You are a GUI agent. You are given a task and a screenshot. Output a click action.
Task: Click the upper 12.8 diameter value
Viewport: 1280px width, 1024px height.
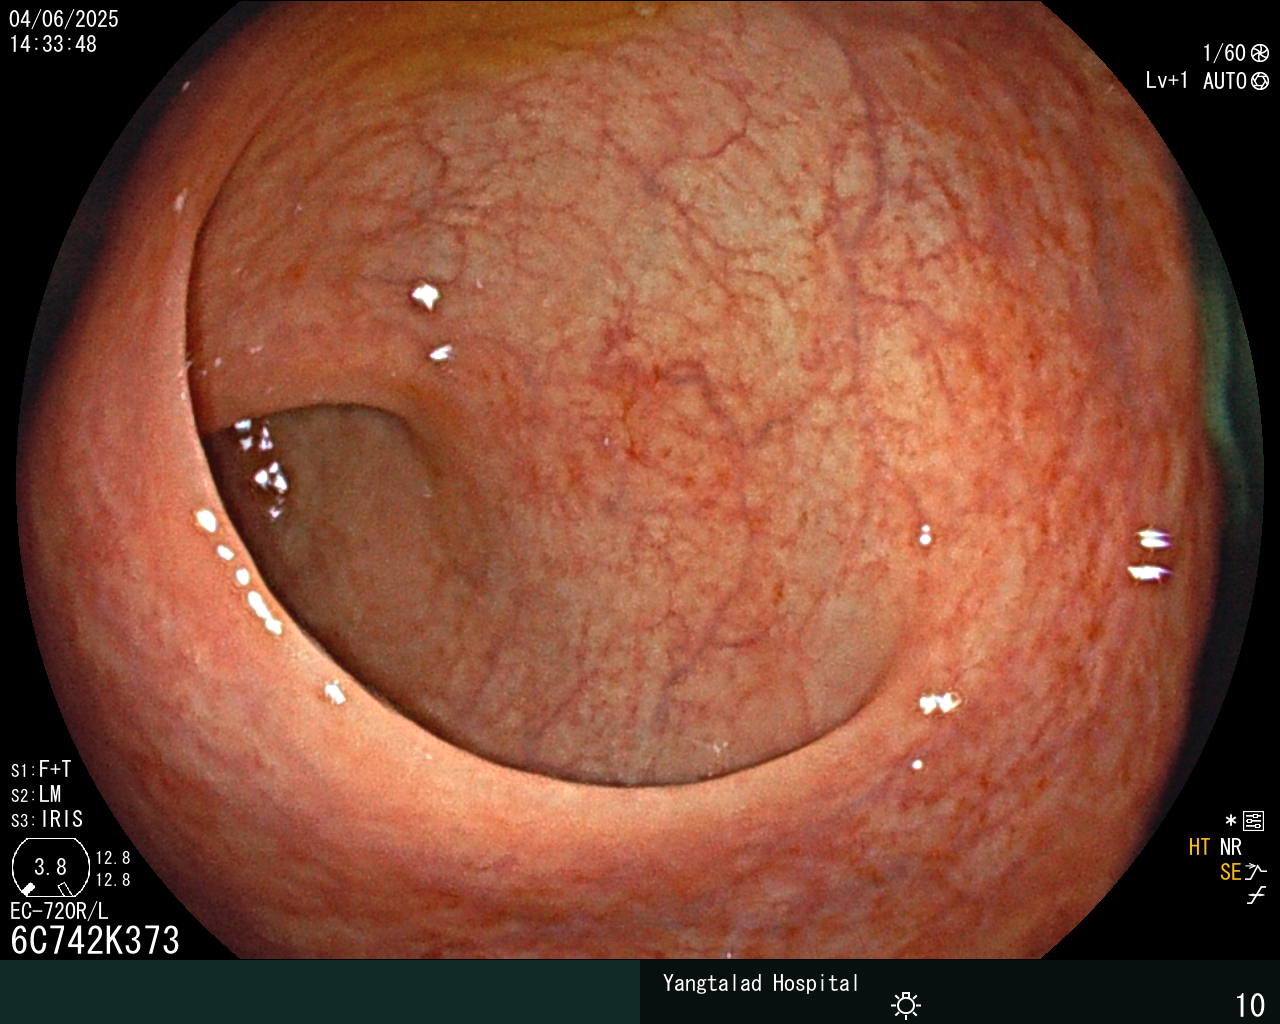pos(113,858)
